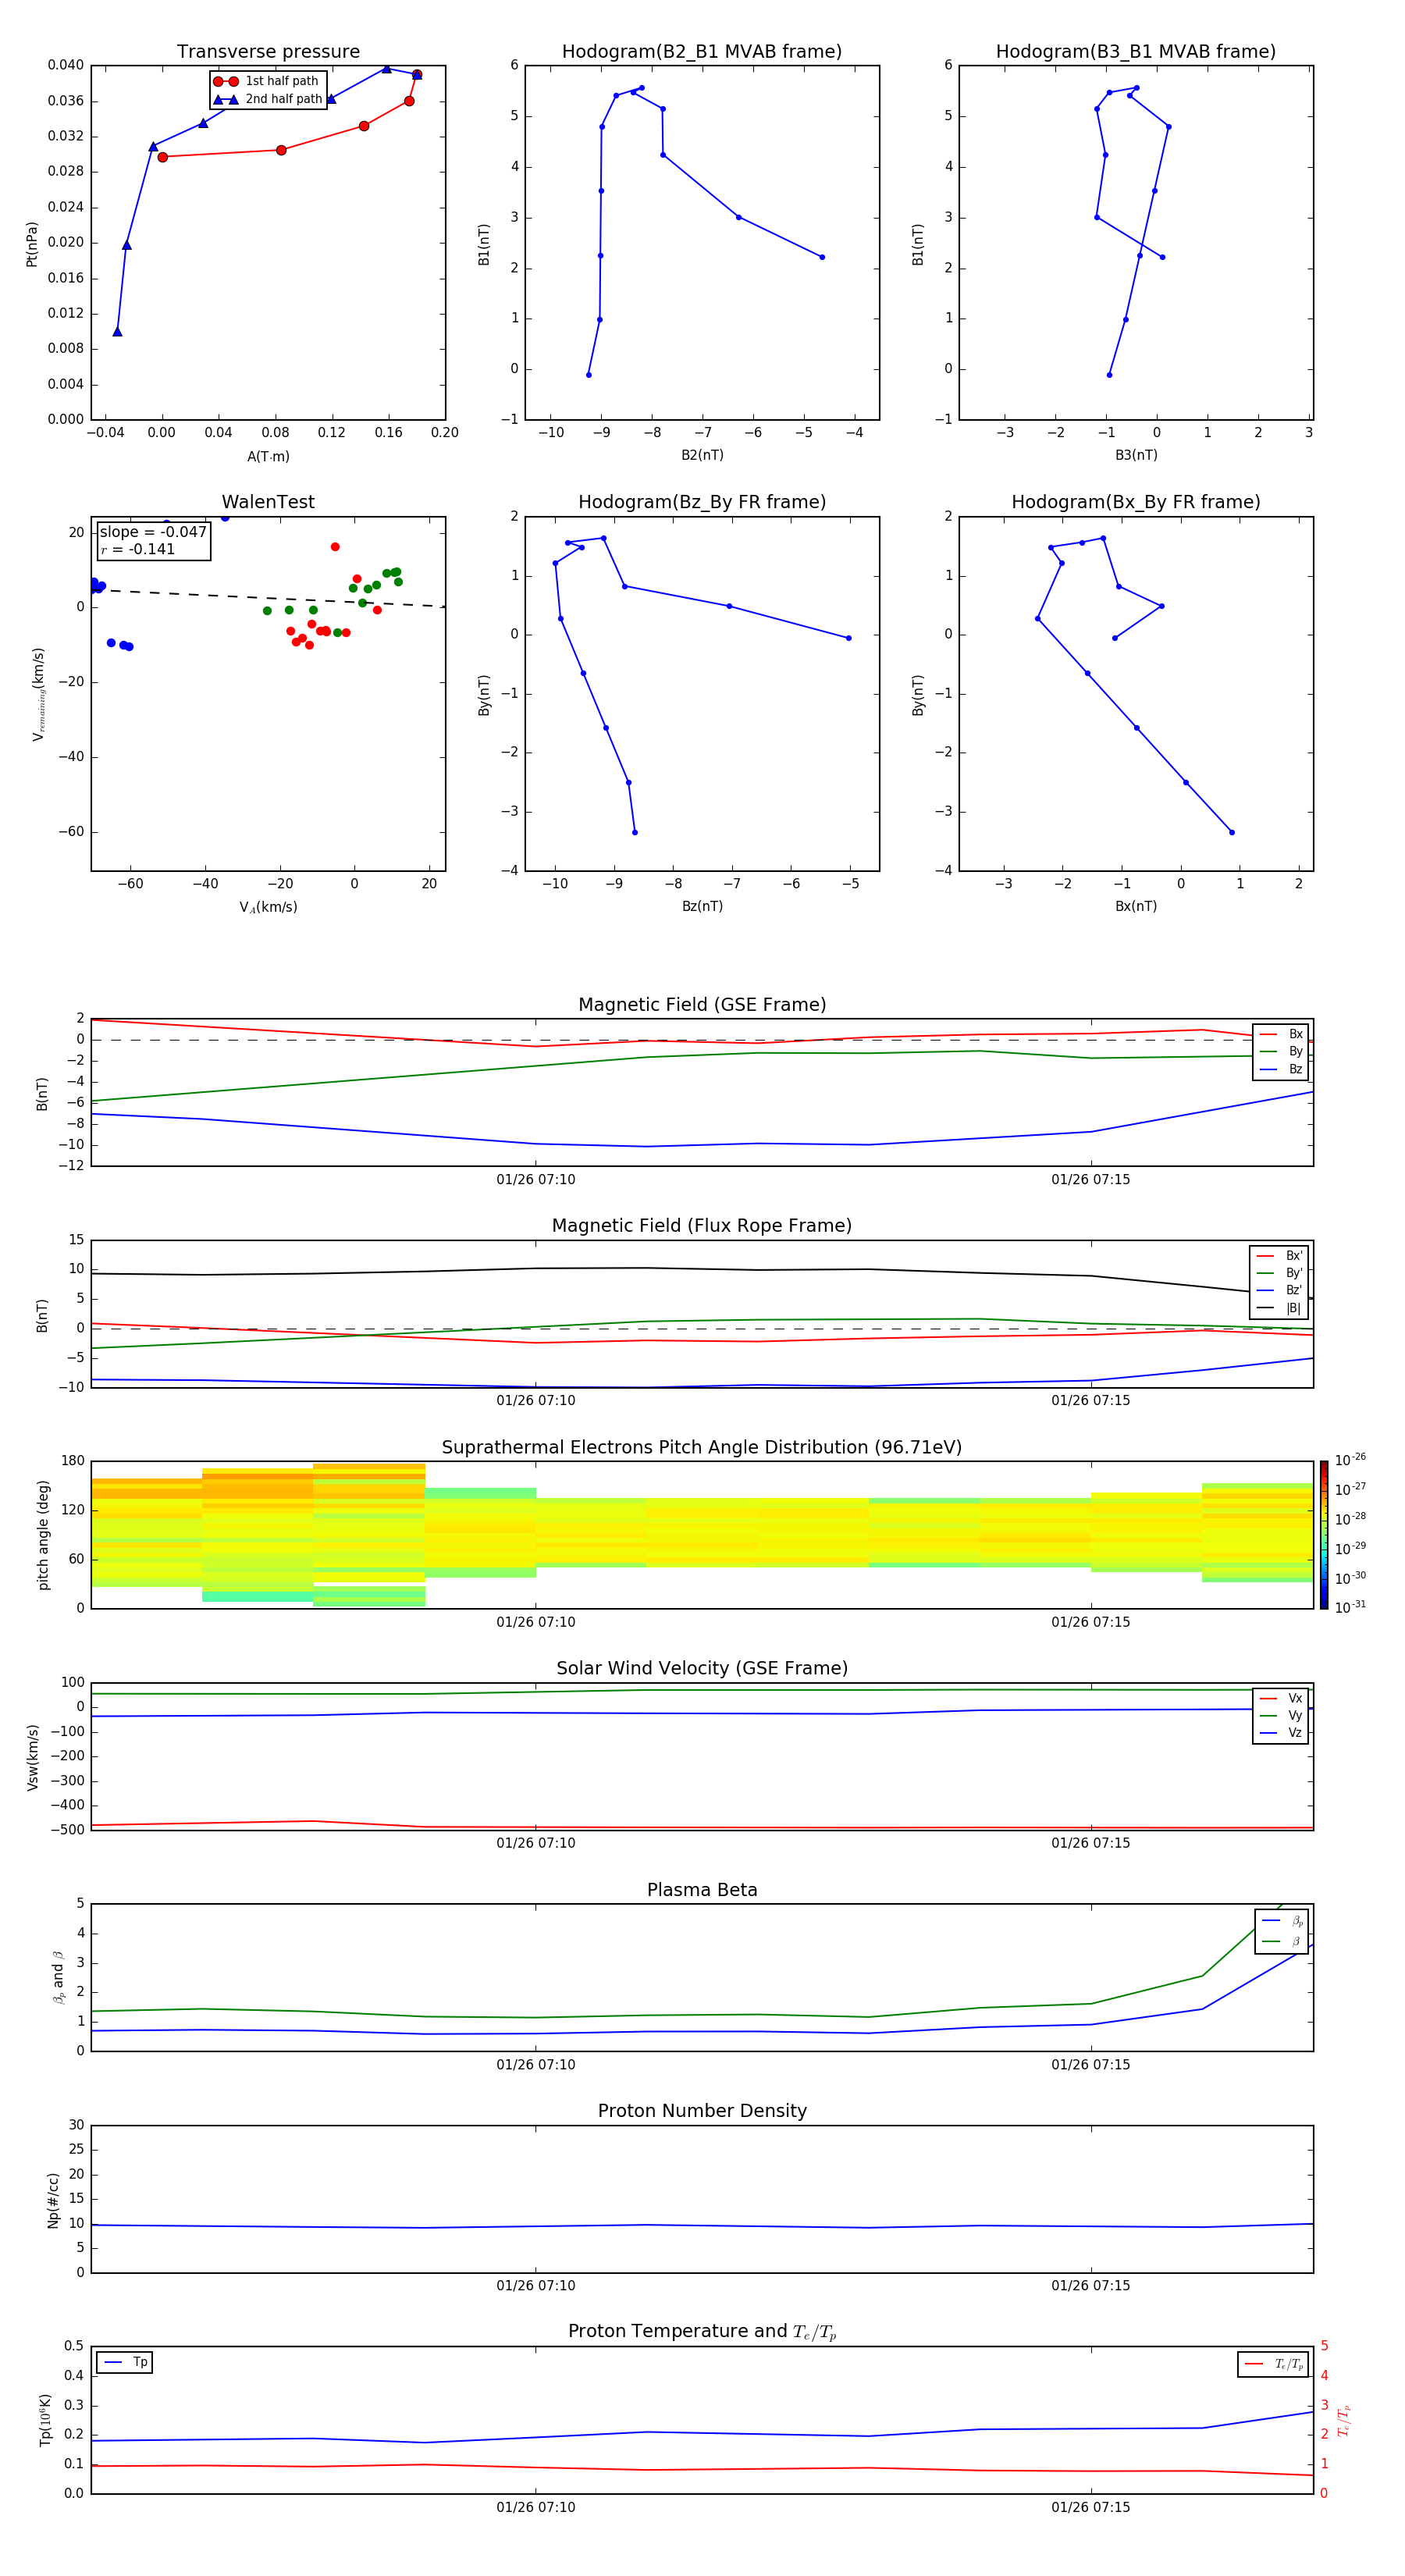Viewport: 1405px width, 2576px height.
Task: Click the "Bx'" legend entry
Action: [1279, 1256]
